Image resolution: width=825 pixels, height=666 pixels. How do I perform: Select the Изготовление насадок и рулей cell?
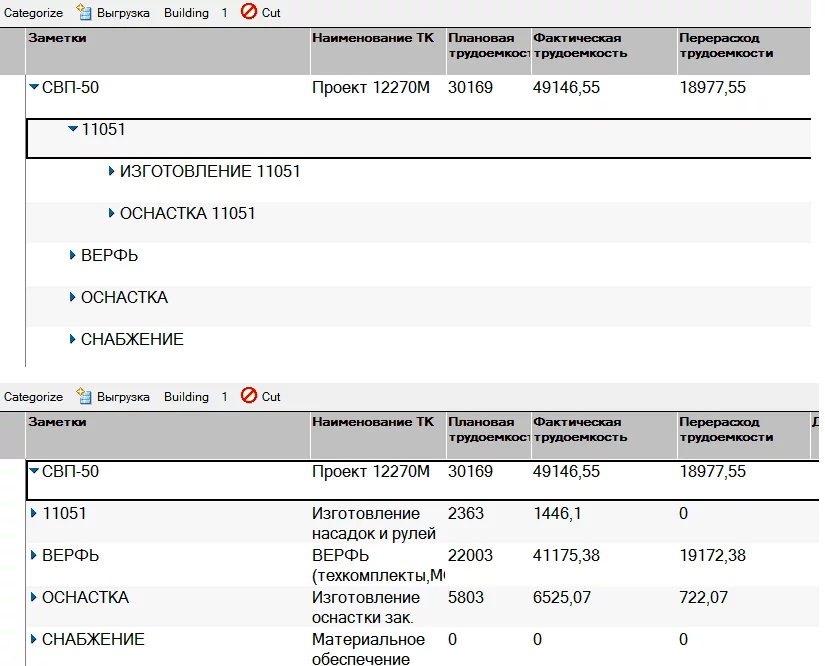pyautogui.click(x=374, y=523)
